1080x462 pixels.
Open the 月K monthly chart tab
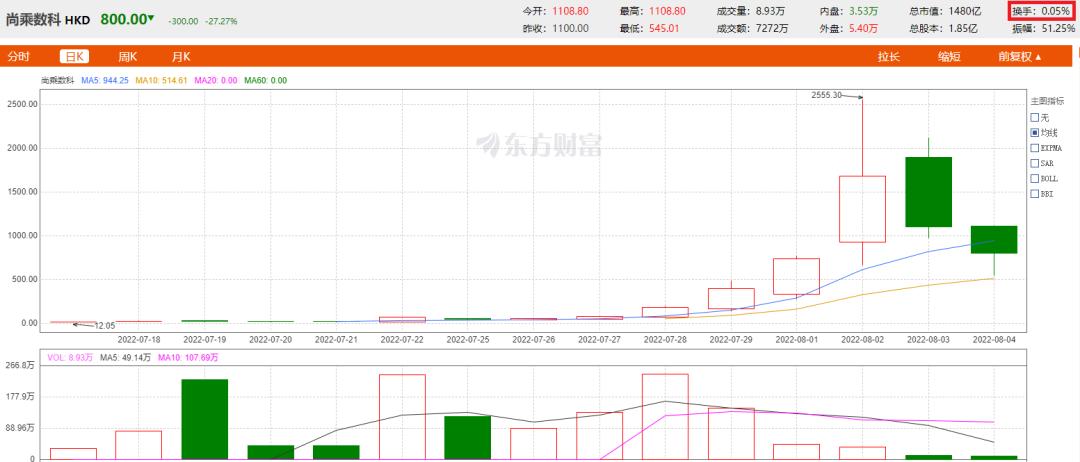click(x=181, y=56)
